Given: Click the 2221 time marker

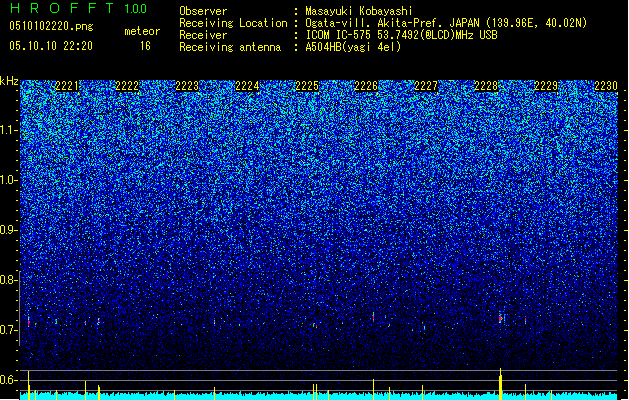Looking at the screenshot, I should tap(67, 86).
